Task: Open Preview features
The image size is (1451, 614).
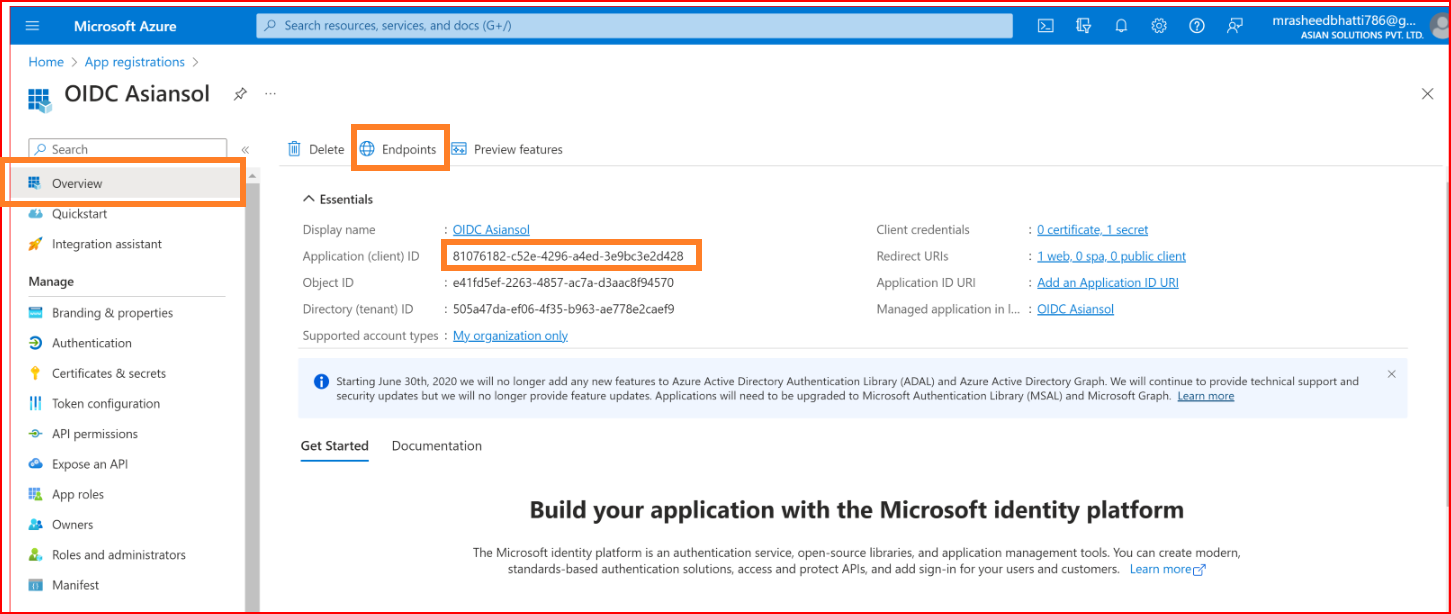Action: coord(507,149)
